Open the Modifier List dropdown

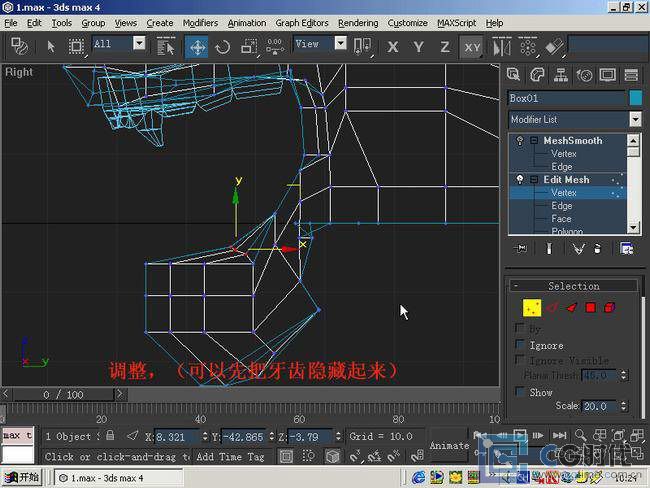pyautogui.click(x=635, y=119)
